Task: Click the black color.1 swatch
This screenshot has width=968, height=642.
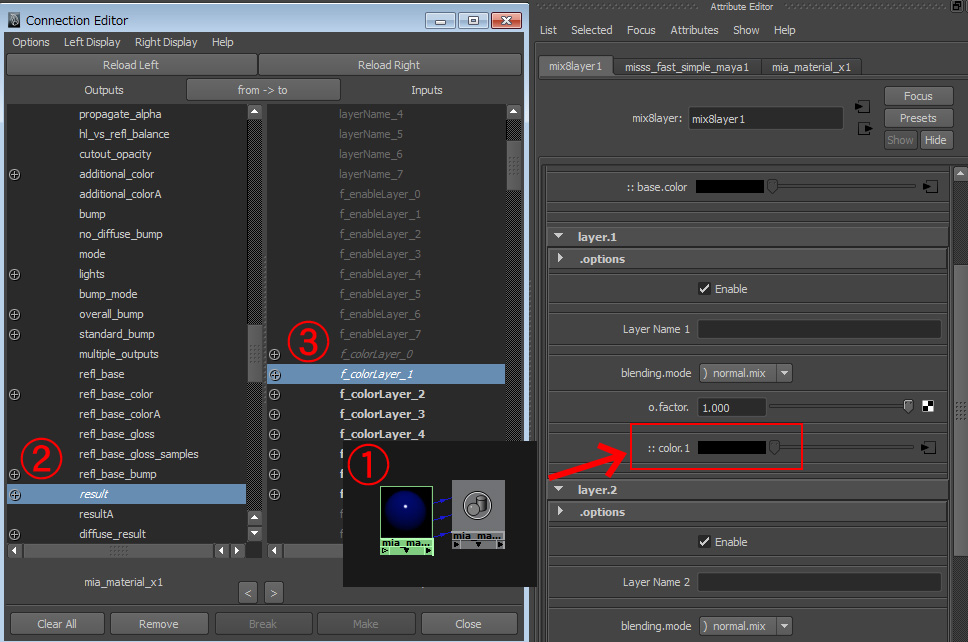Action: click(x=731, y=447)
